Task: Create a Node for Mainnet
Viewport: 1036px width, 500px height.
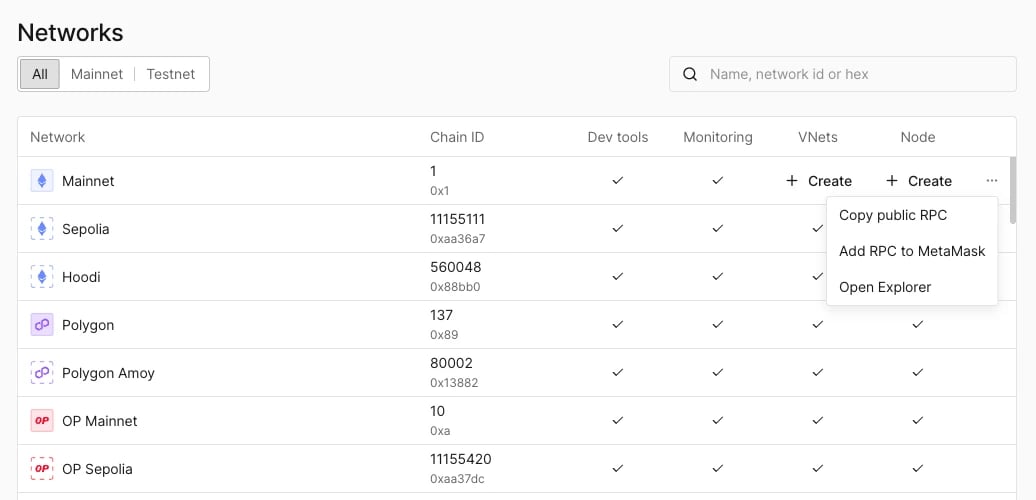Action: click(x=918, y=181)
